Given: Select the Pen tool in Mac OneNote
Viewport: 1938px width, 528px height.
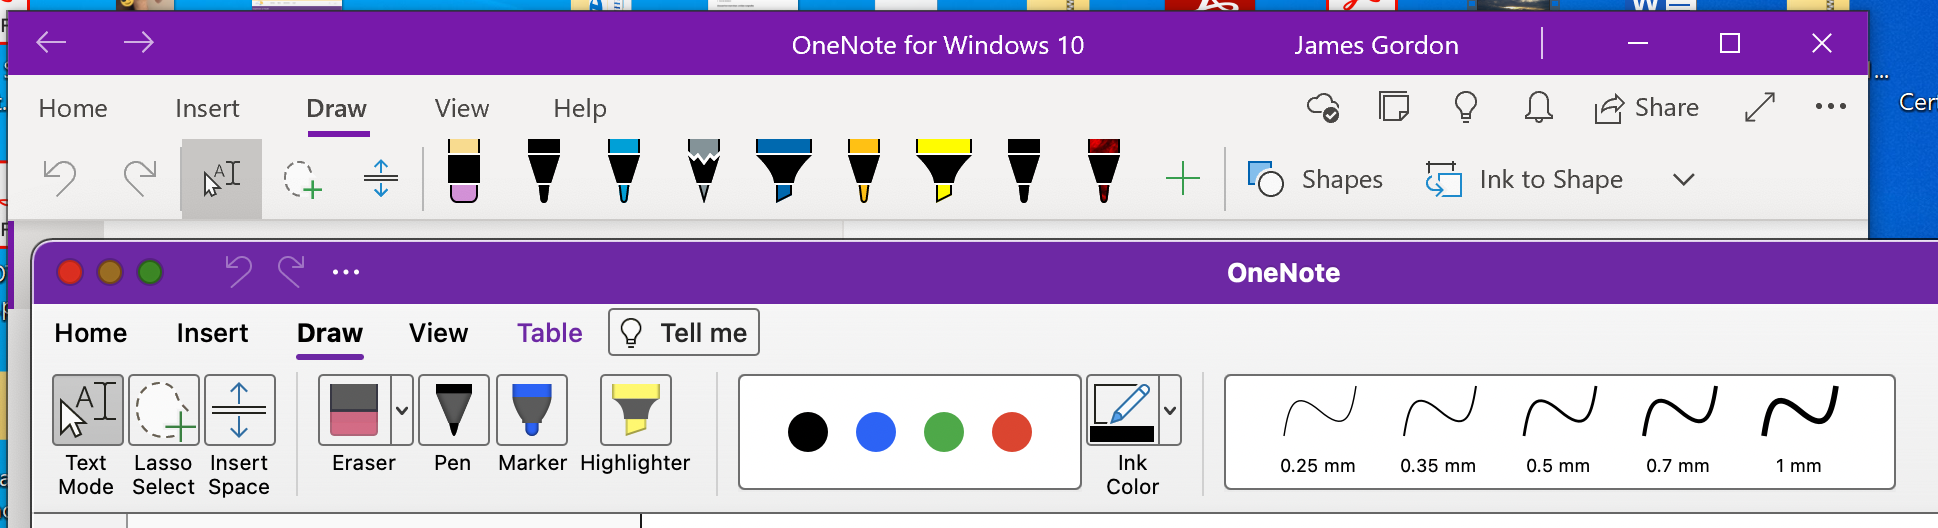Looking at the screenshot, I should point(454,410).
